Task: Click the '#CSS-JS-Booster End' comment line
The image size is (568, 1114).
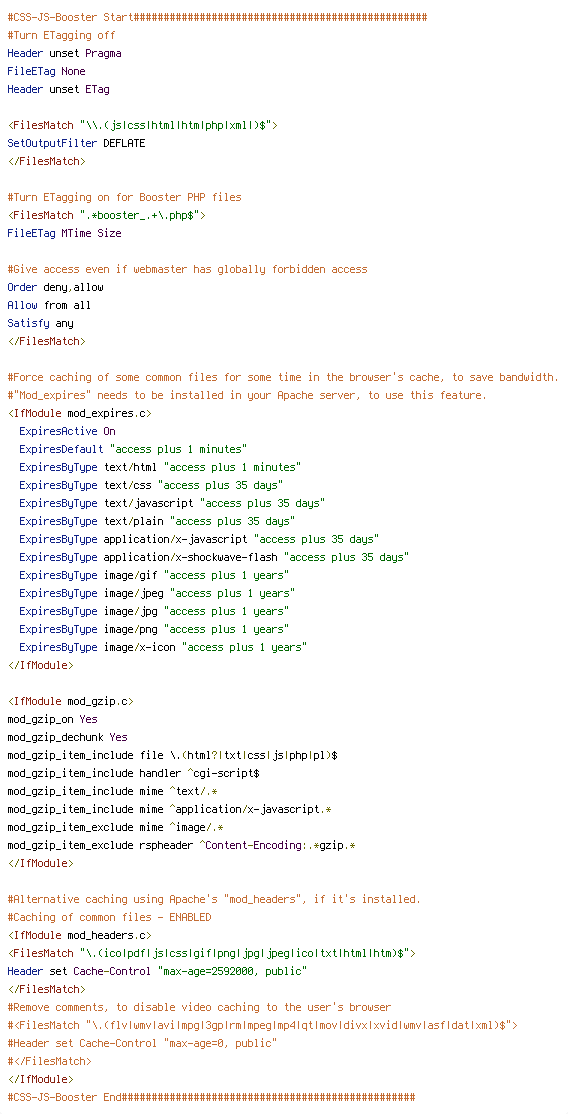Action: tap(211, 1097)
